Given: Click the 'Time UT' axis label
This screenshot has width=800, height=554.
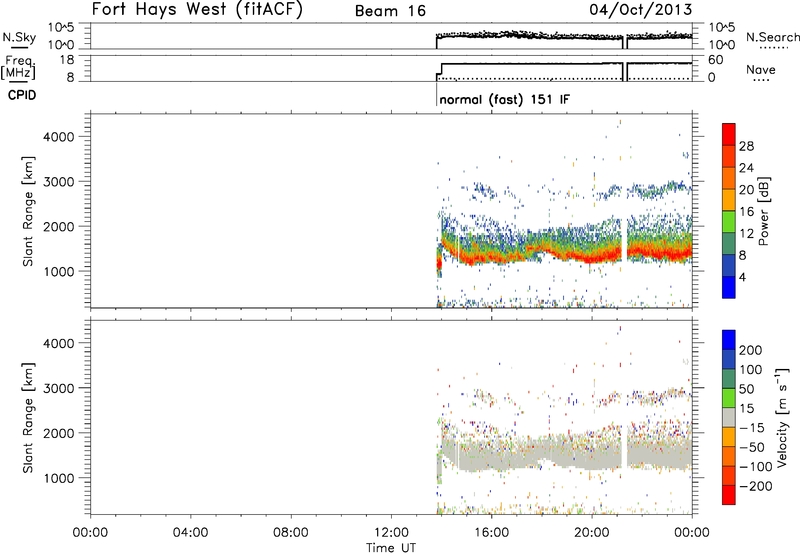Looking at the screenshot, I should coord(391,547).
